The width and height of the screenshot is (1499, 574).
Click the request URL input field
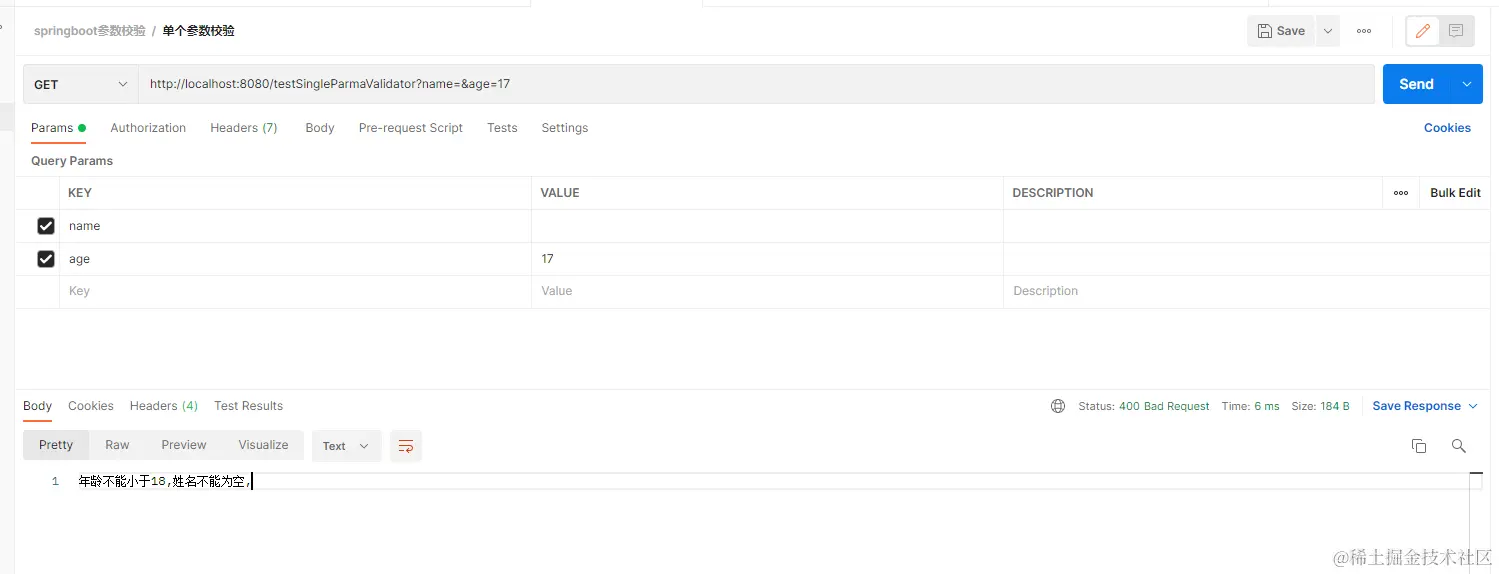point(756,84)
